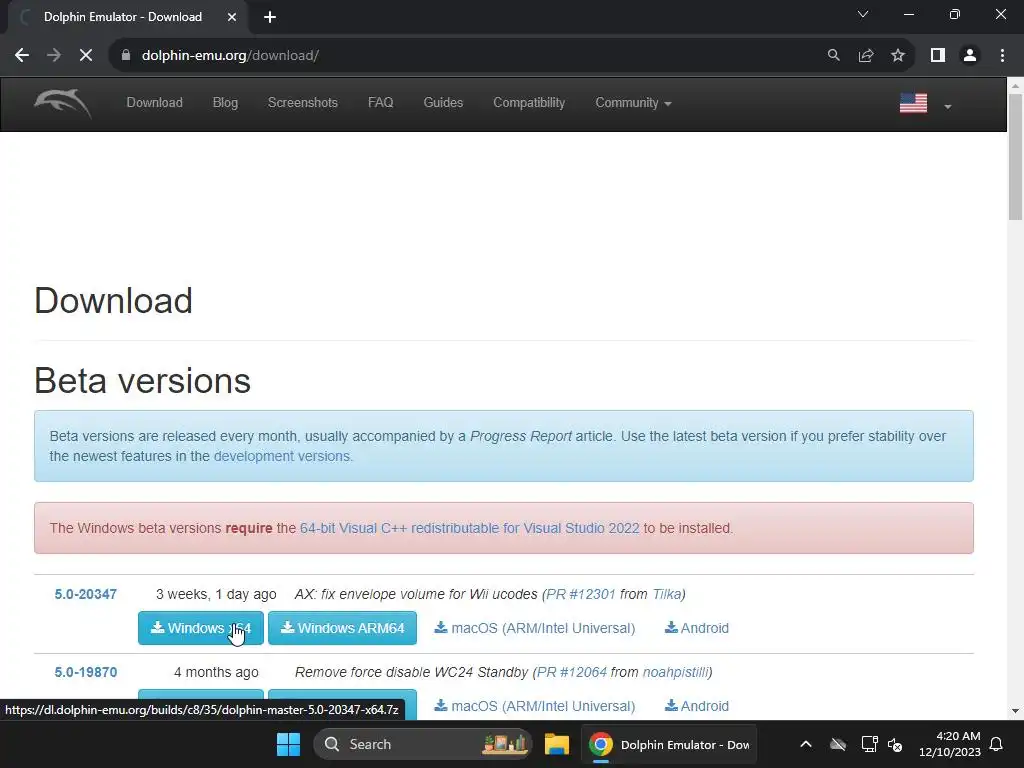The image size is (1024, 768).
Task: Click page scrollbar thumb
Action: [x=1015, y=157]
